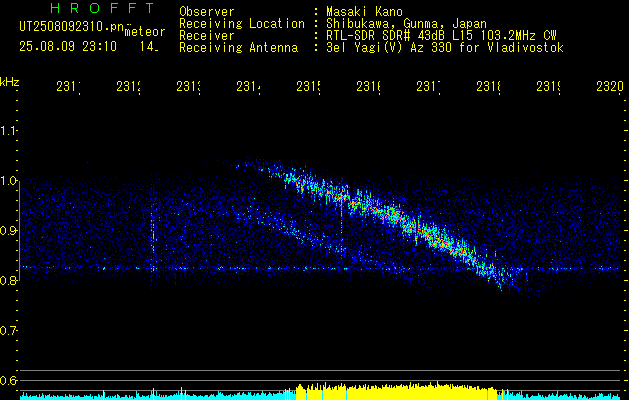Click the kHz axis unit label
The width and height of the screenshot is (629, 400).
(x=10, y=82)
